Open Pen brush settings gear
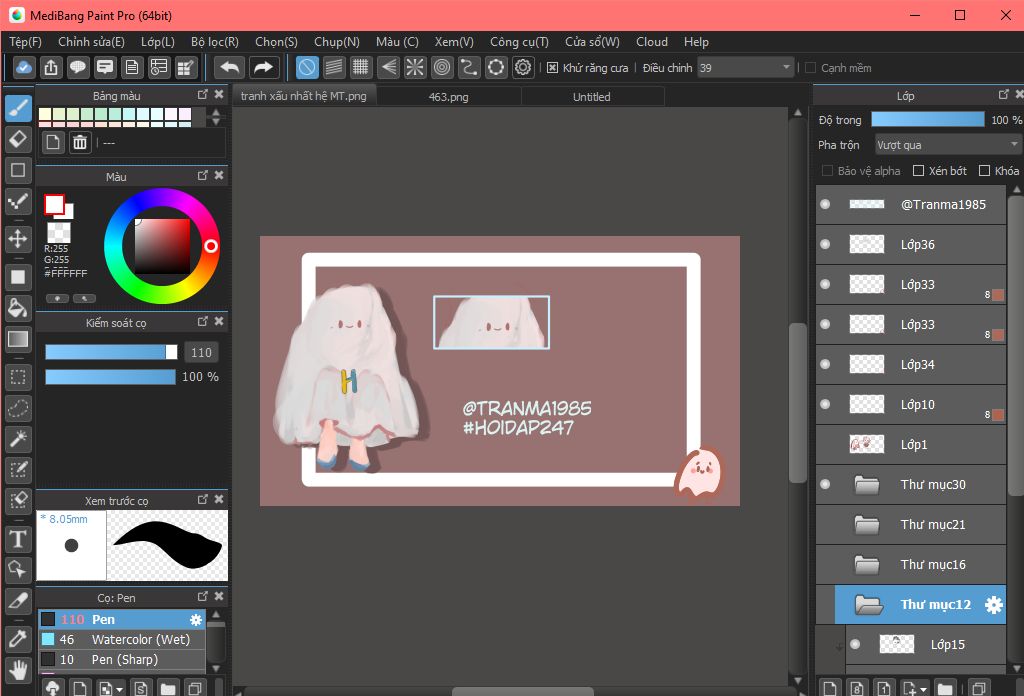Screen dimensions: 1024x696 point(195,620)
